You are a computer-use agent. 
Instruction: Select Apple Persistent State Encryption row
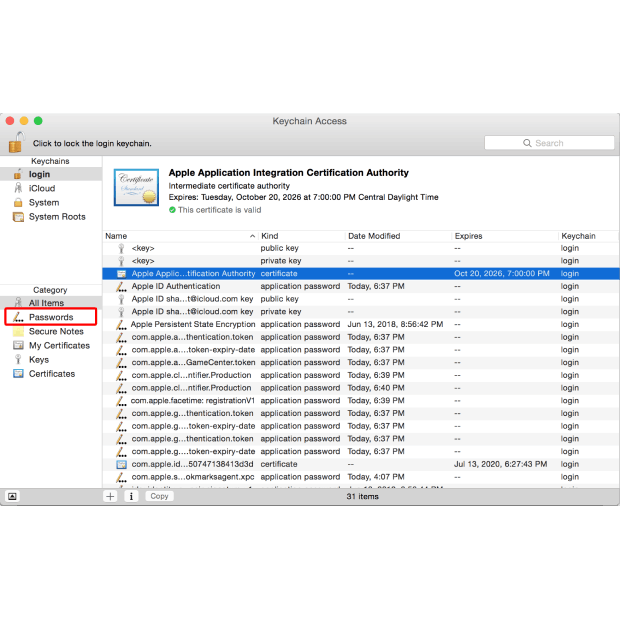pyautogui.click(x=361, y=325)
